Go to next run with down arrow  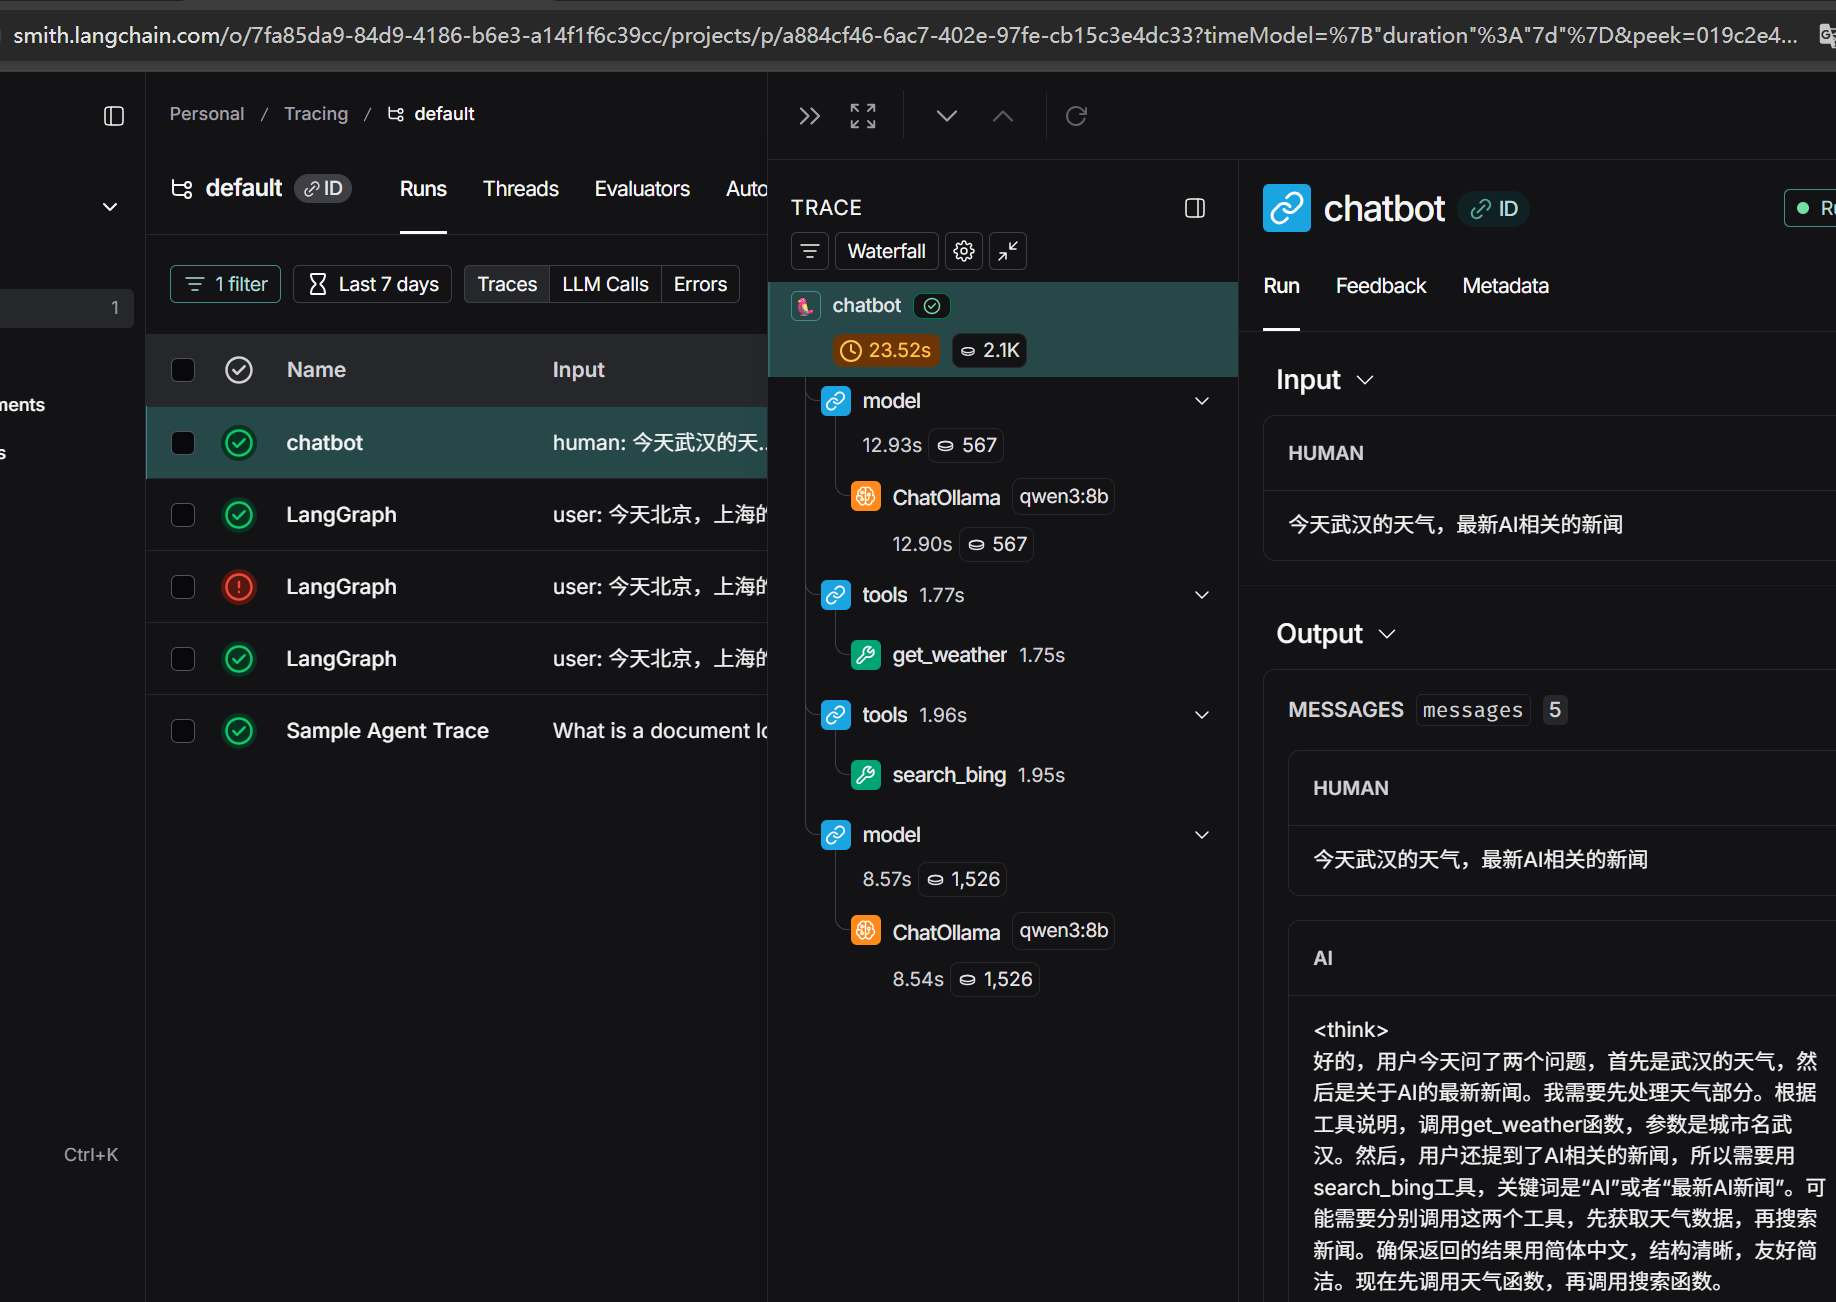click(x=946, y=116)
